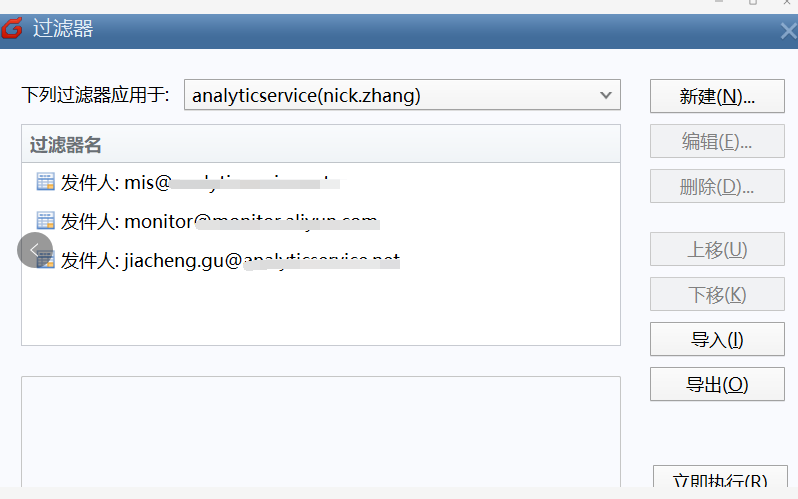
Task: Click the 导出(O) button
Action: [x=717, y=384]
